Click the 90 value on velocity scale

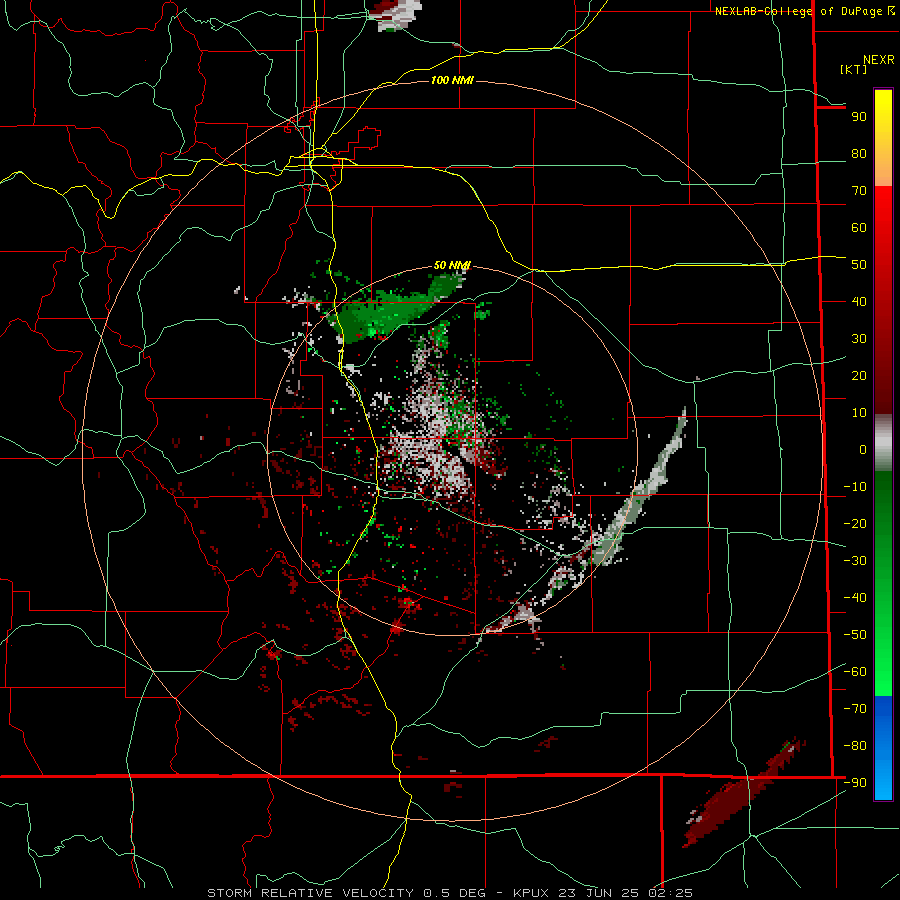(x=859, y=117)
